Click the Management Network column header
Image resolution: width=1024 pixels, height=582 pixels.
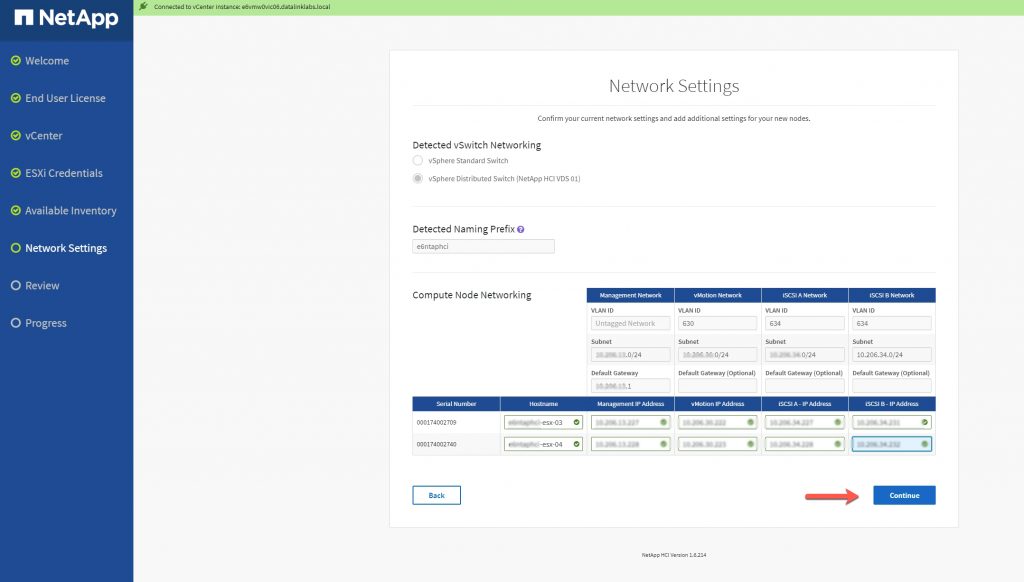[630, 295]
